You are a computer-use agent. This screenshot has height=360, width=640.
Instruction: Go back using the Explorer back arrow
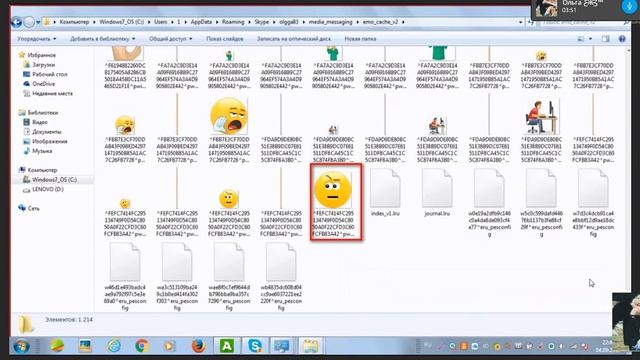click(17, 22)
